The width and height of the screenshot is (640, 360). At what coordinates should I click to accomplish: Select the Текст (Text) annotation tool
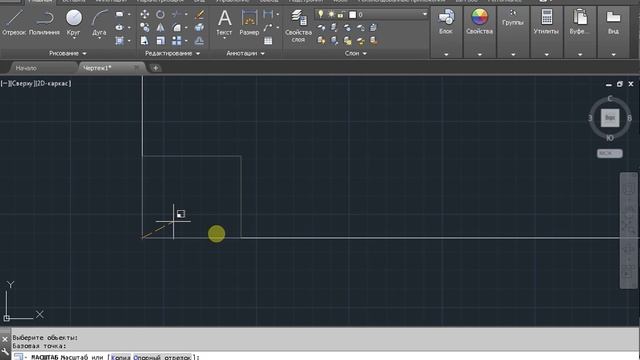click(x=224, y=22)
